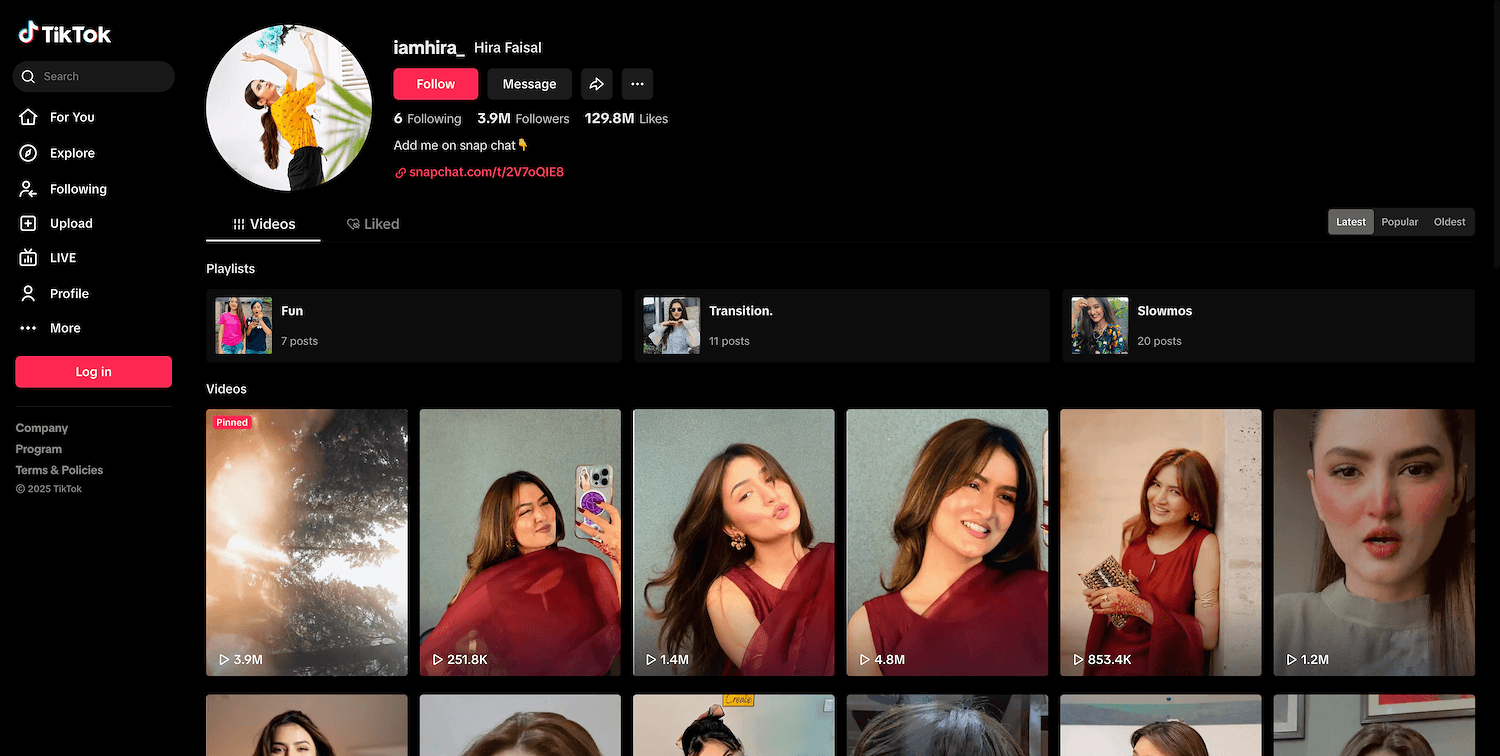Click the TikTok logo
The width and height of the screenshot is (1500, 756).
[65, 34]
